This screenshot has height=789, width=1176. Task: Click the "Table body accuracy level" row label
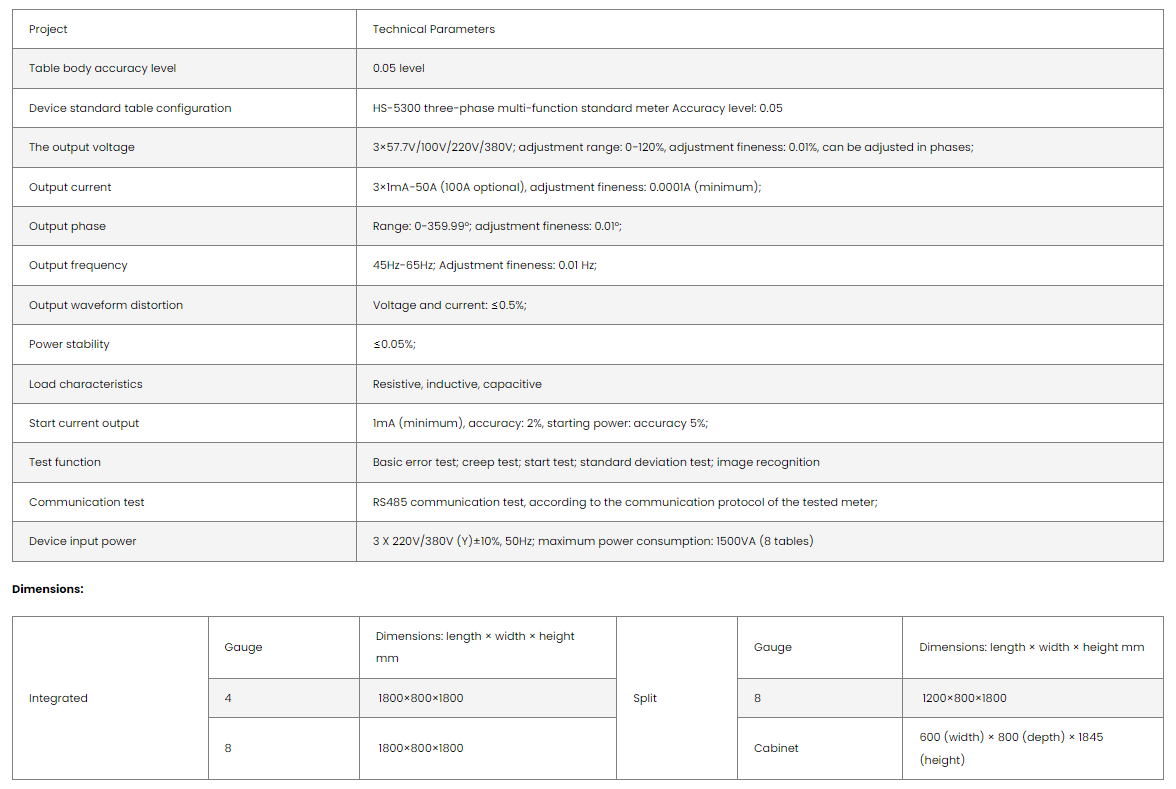pyautogui.click(x=103, y=68)
